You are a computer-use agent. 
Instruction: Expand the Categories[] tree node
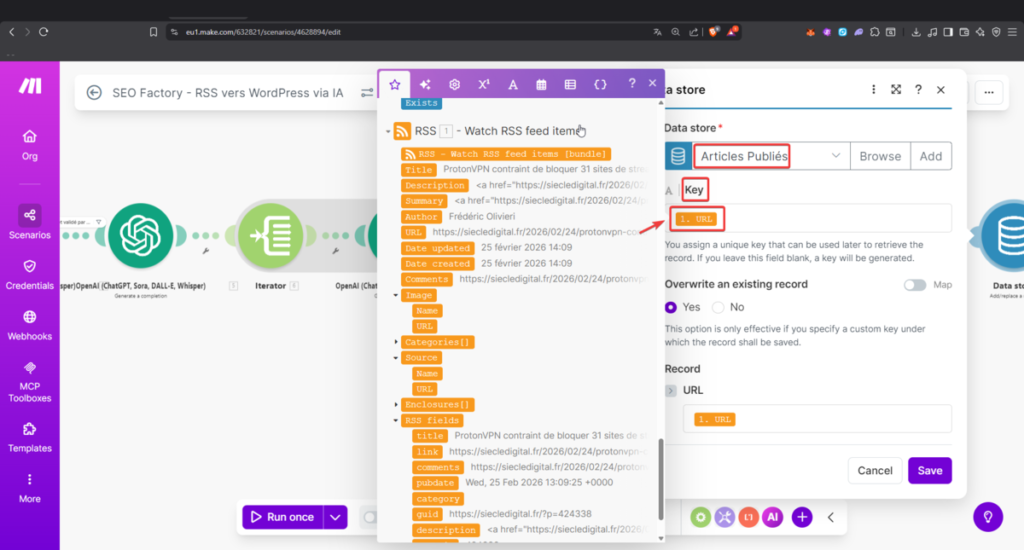(397, 342)
